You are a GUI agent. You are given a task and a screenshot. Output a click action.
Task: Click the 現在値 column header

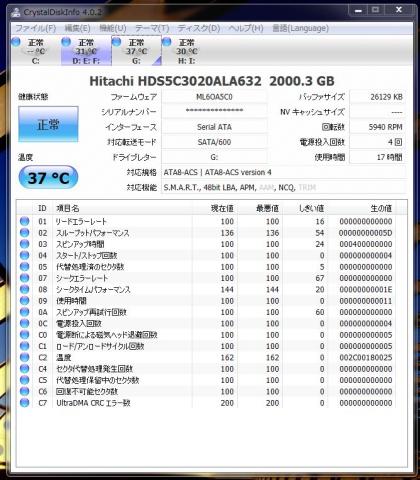(x=215, y=208)
